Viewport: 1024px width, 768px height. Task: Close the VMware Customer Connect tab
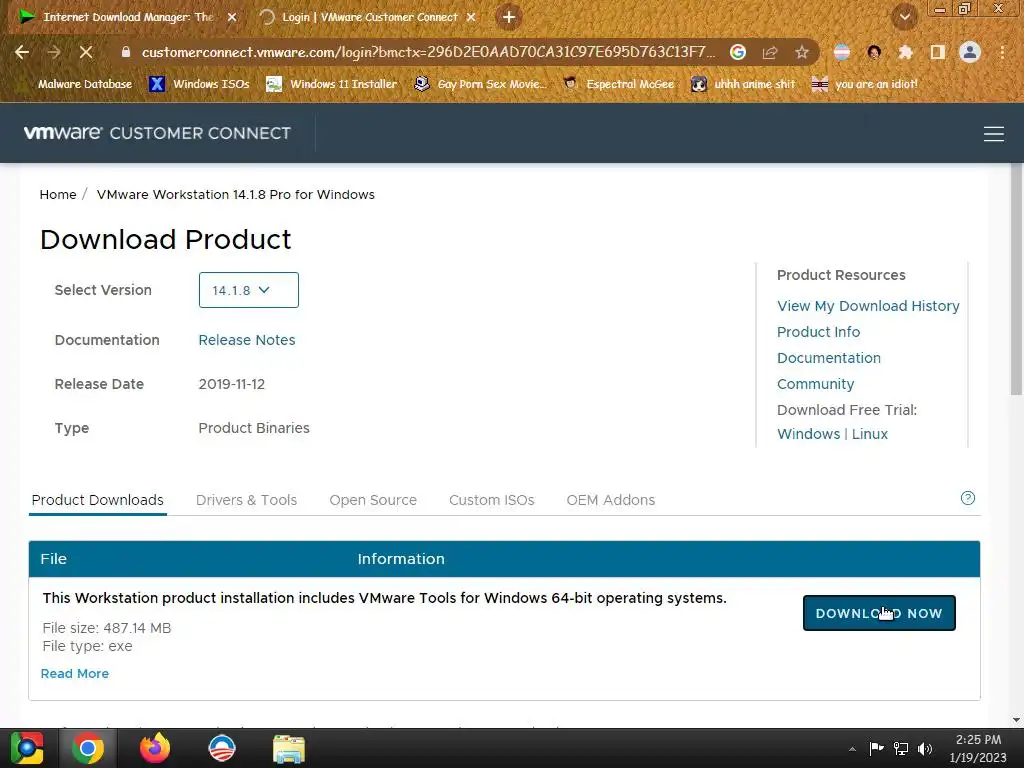click(471, 17)
